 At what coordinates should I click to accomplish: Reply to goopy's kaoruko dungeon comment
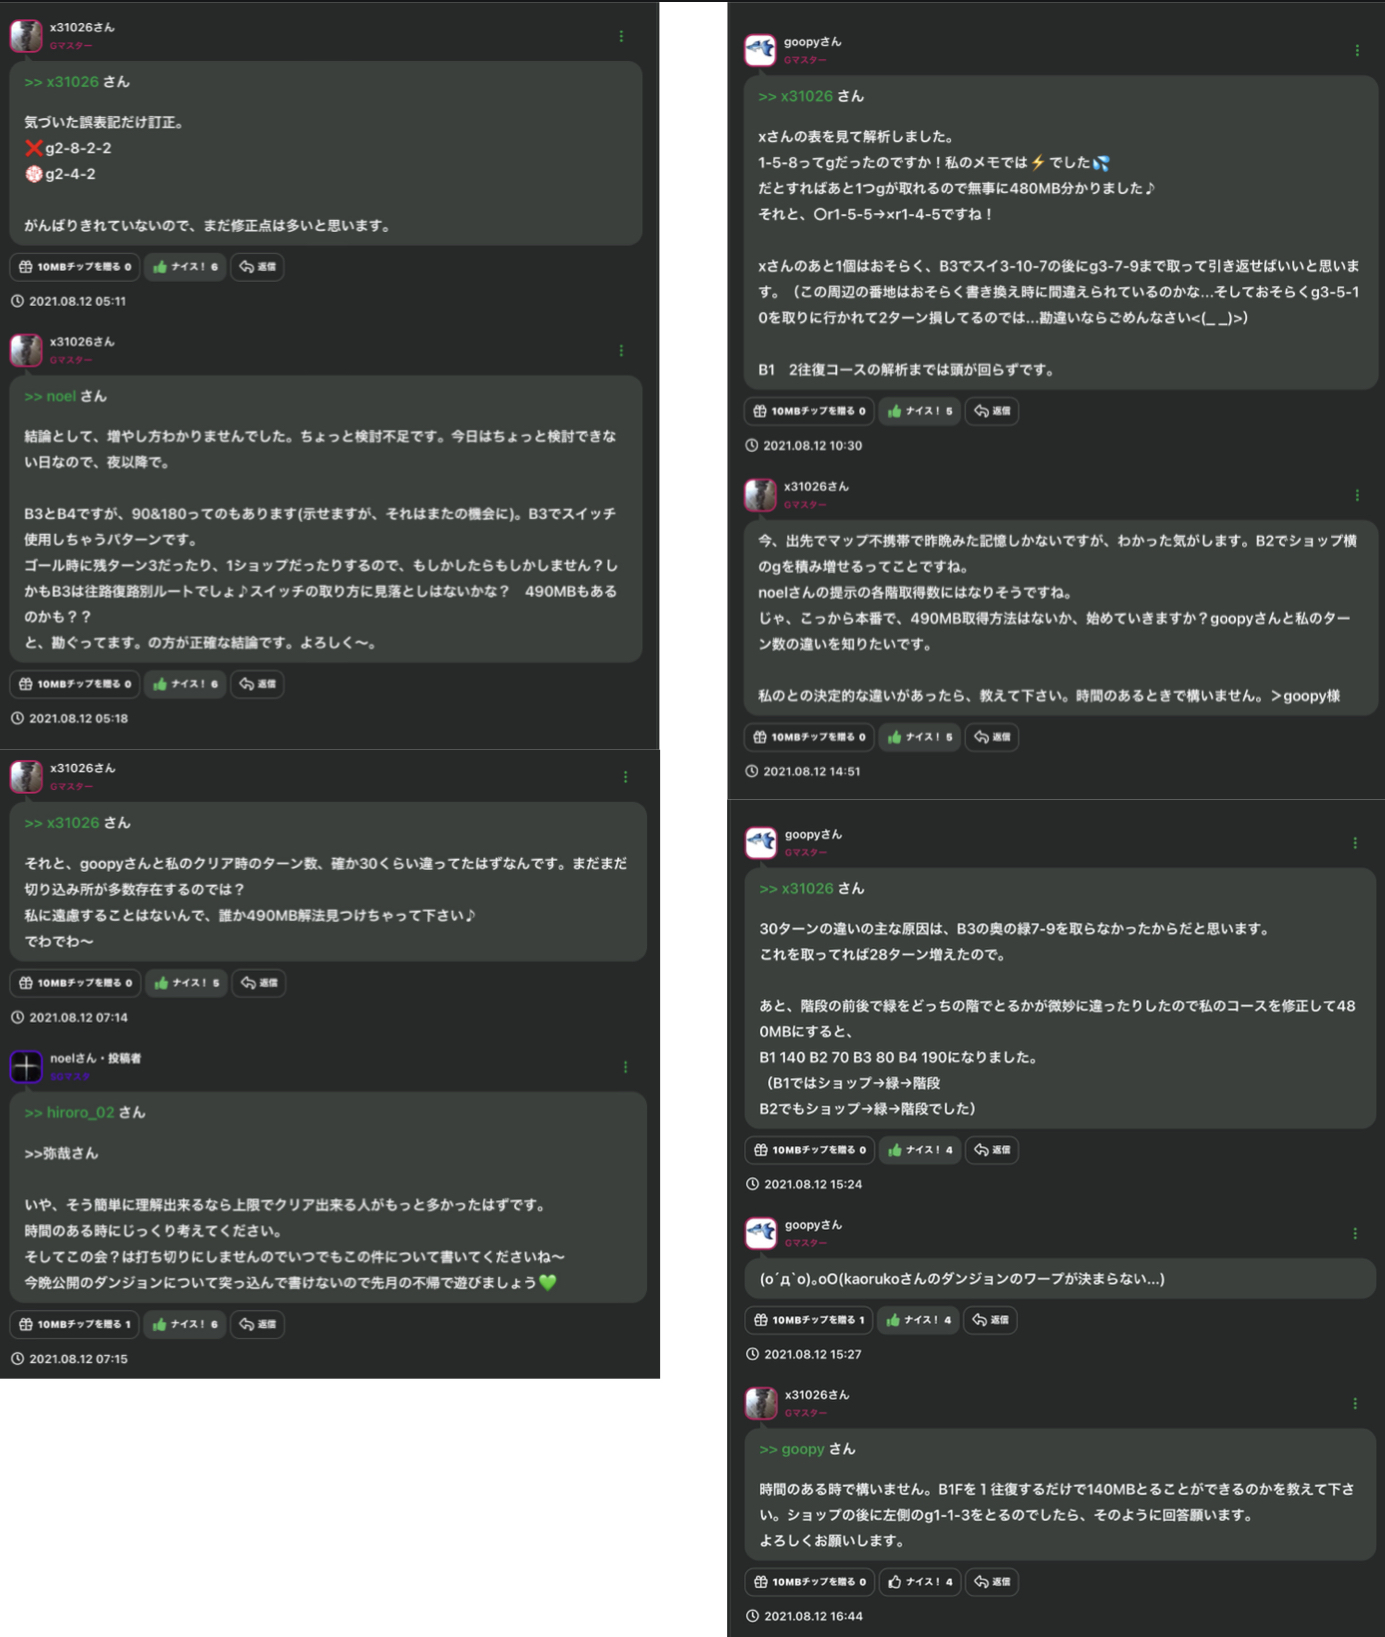click(x=992, y=1320)
